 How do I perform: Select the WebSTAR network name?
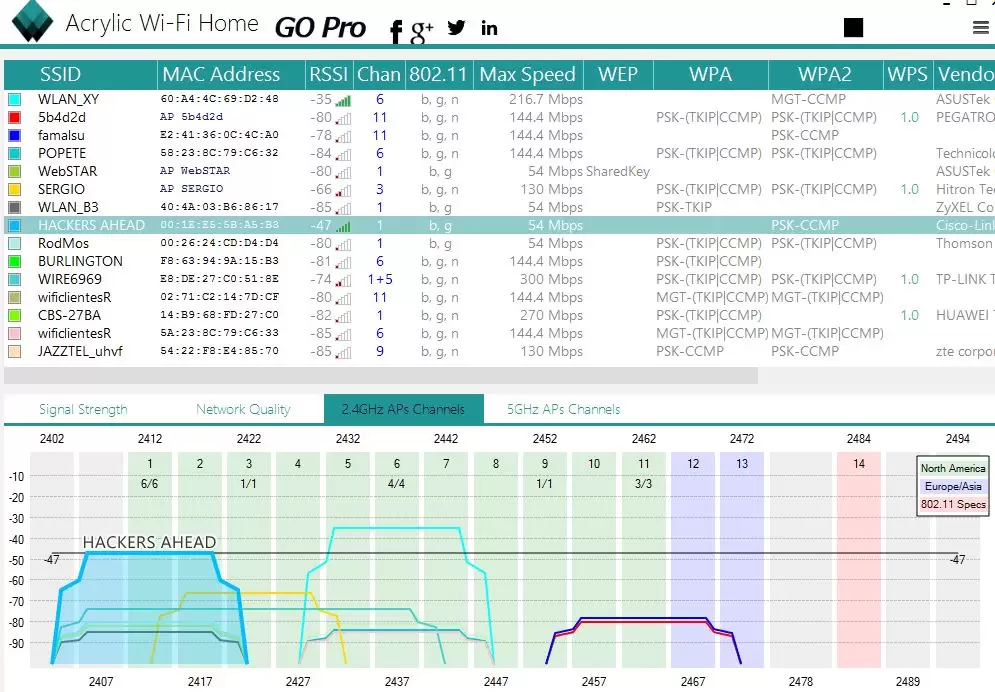68,171
